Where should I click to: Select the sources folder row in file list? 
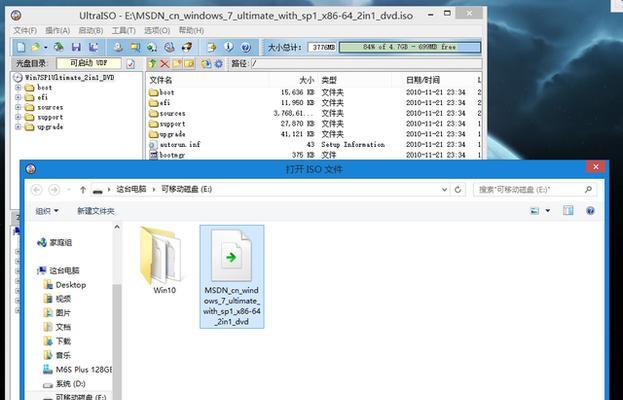coord(314,114)
